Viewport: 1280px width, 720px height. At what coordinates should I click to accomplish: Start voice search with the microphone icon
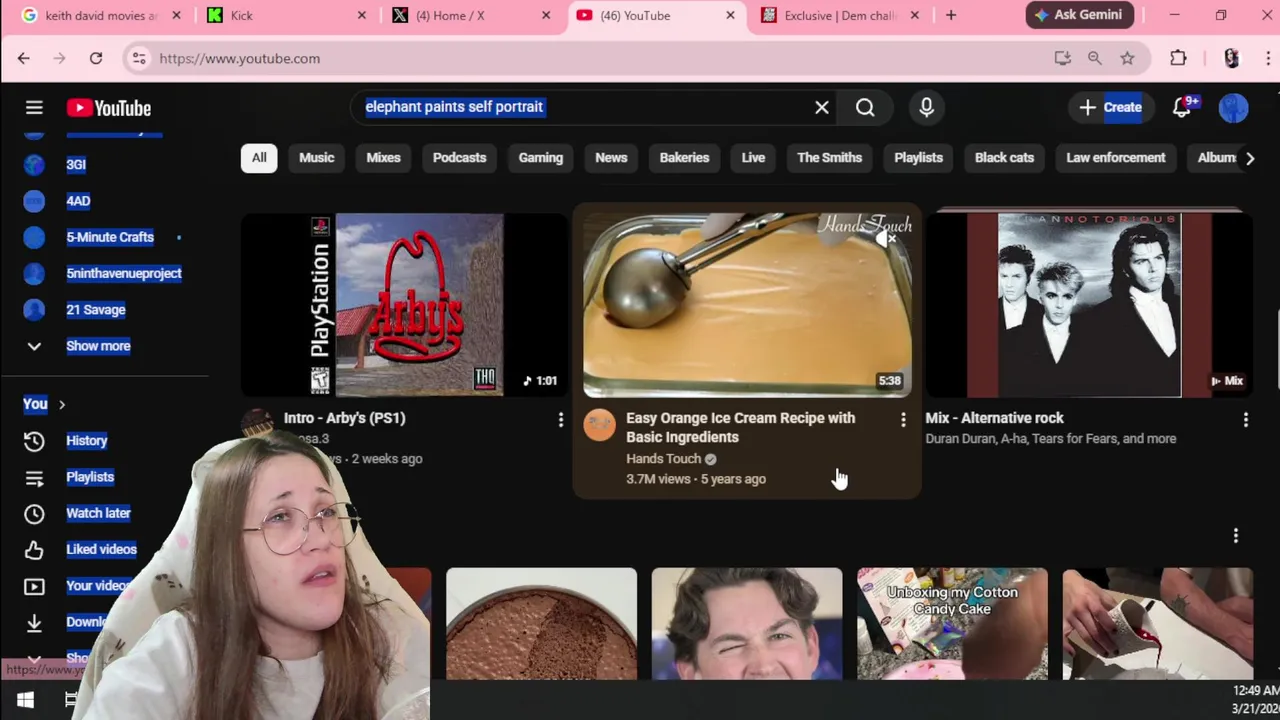coord(926,107)
